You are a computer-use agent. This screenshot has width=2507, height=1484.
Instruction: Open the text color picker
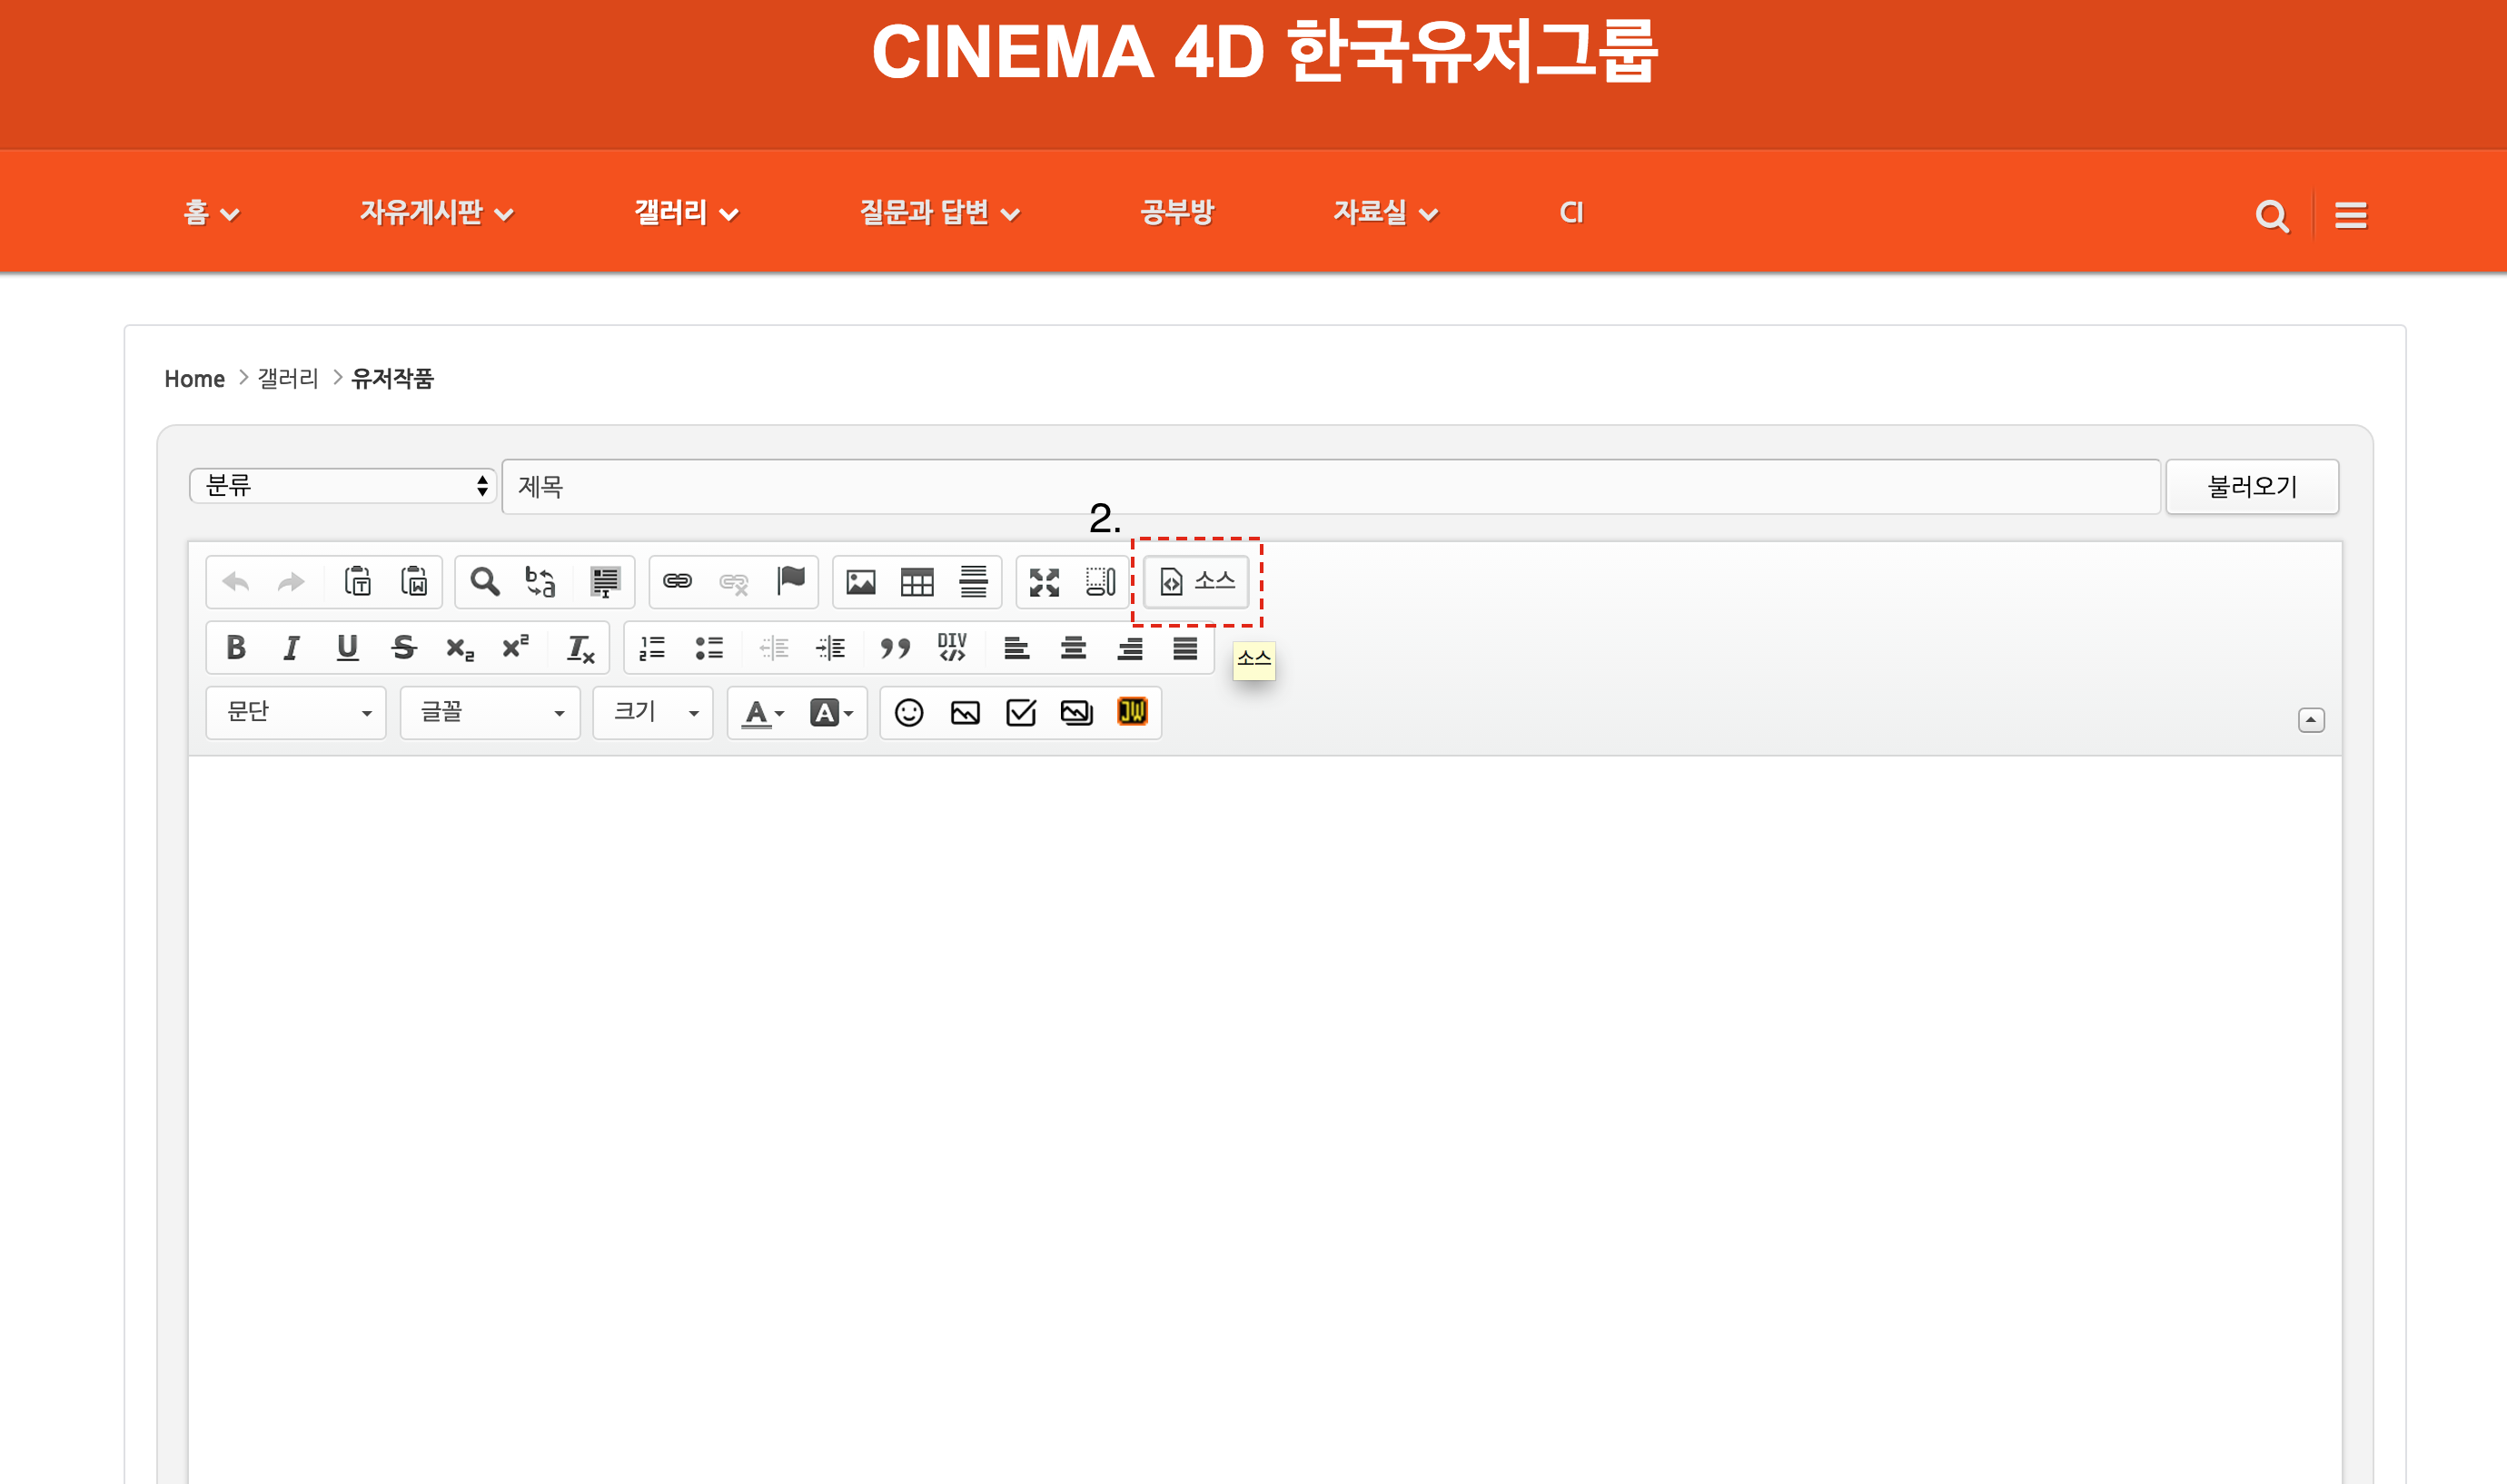(762, 713)
